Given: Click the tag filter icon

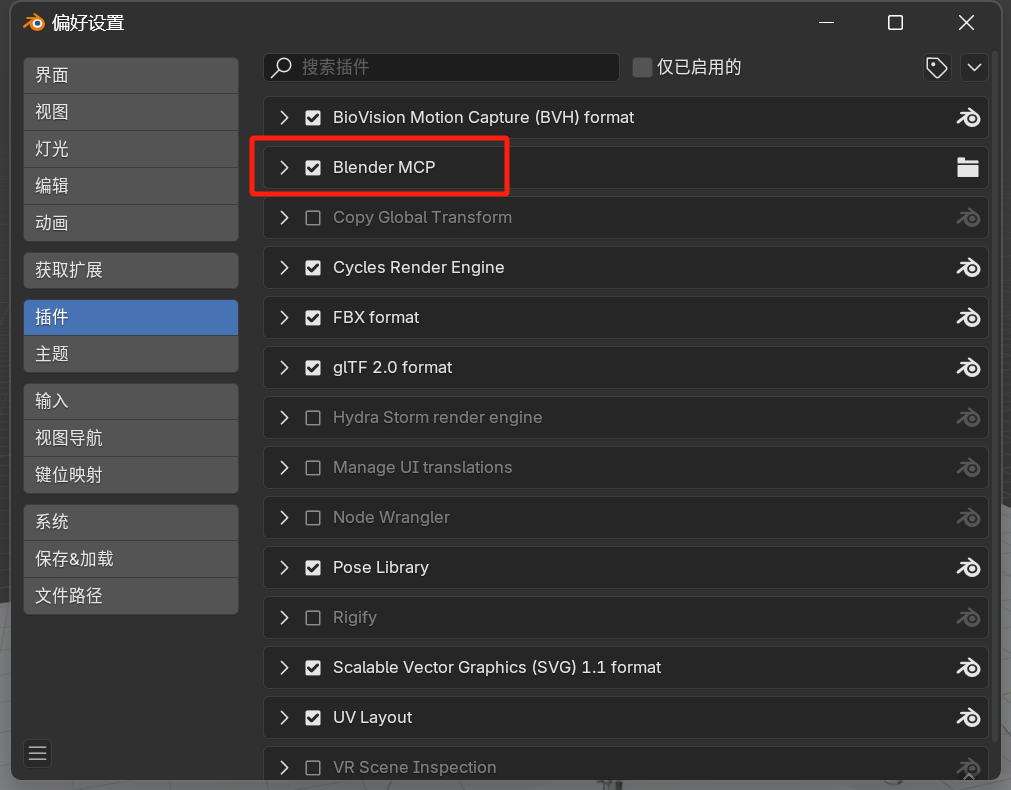Looking at the screenshot, I should tap(936, 67).
